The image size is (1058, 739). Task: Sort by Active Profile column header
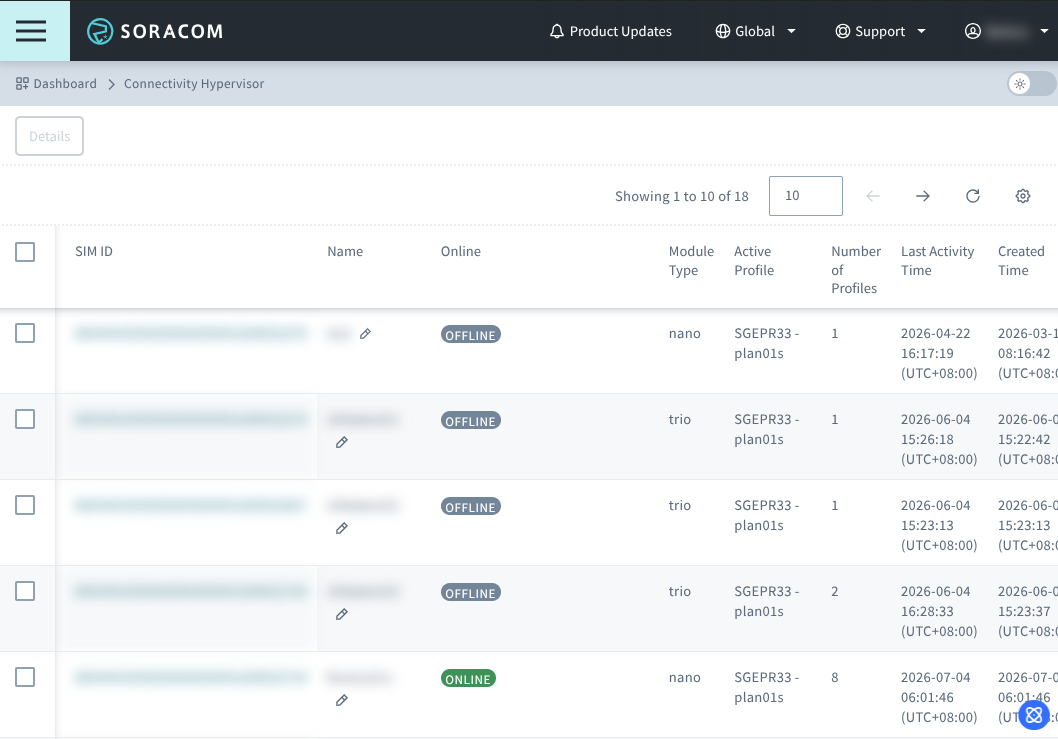coord(754,261)
